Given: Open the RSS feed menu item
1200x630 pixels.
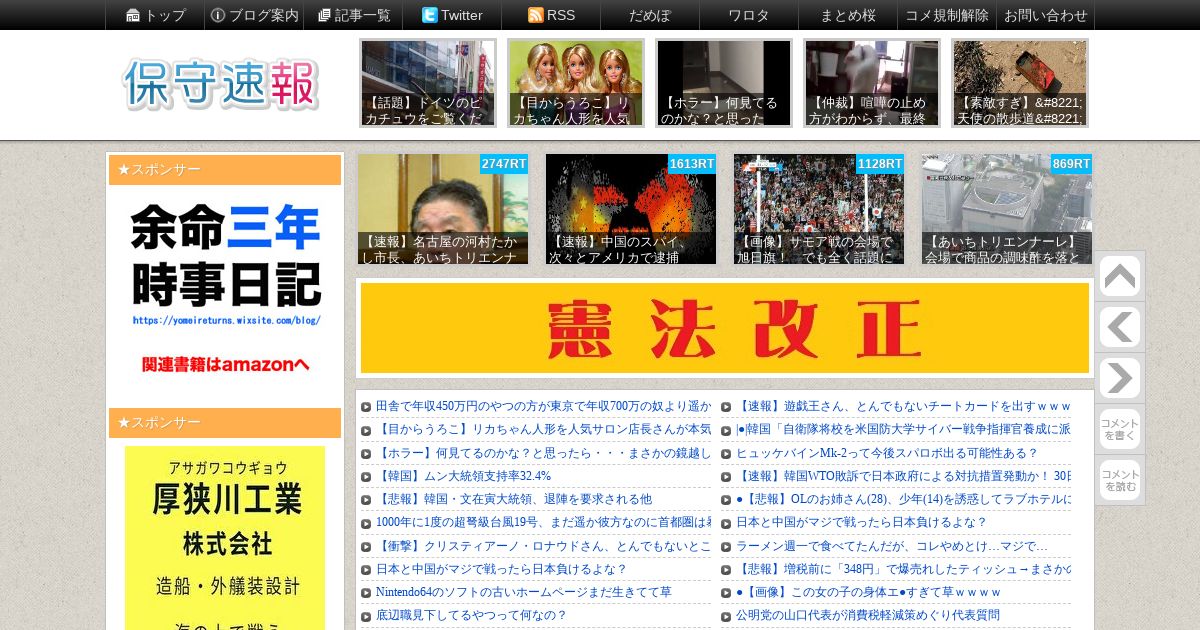Looking at the screenshot, I should 551,15.
